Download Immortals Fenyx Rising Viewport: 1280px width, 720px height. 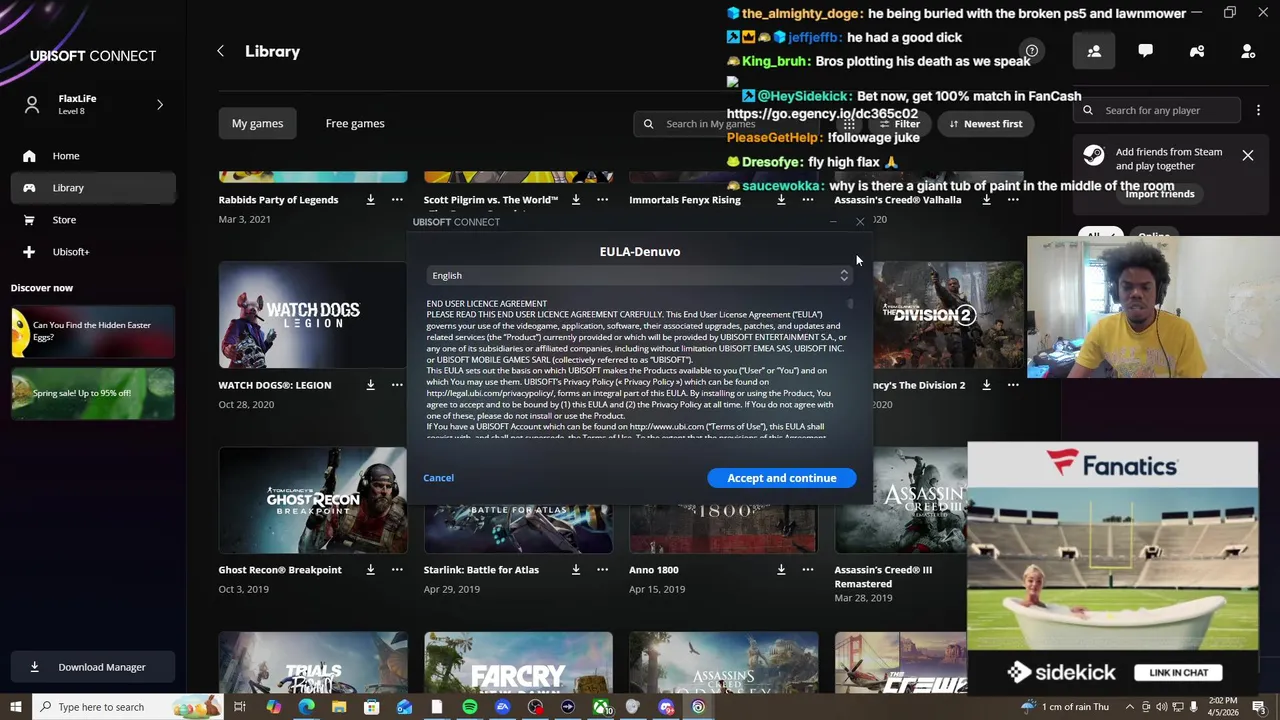click(x=781, y=200)
